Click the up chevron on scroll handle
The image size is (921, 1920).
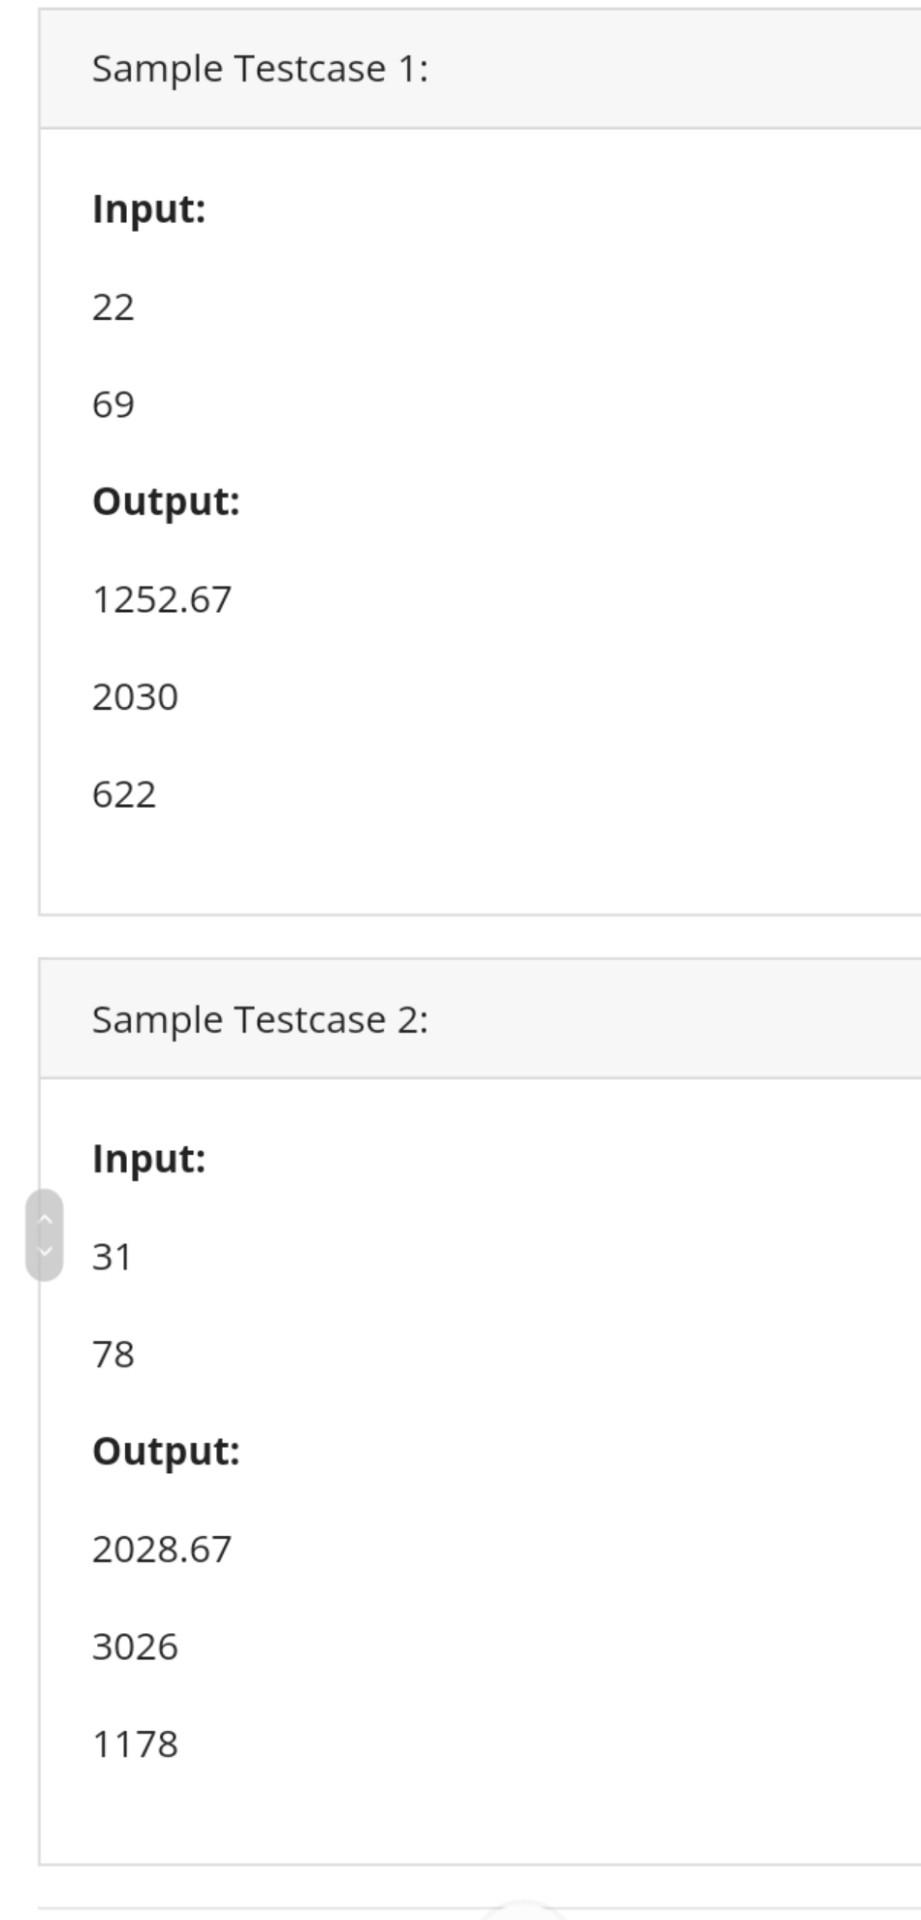pos(44,1219)
